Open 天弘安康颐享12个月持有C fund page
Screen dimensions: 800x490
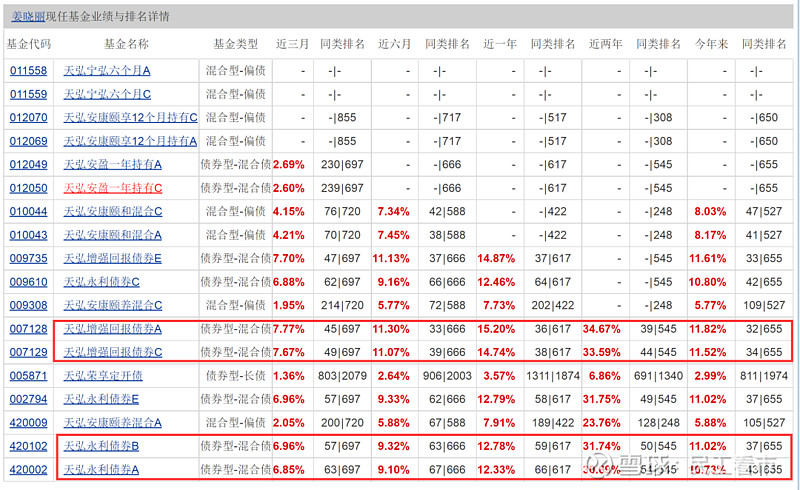point(131,117)
